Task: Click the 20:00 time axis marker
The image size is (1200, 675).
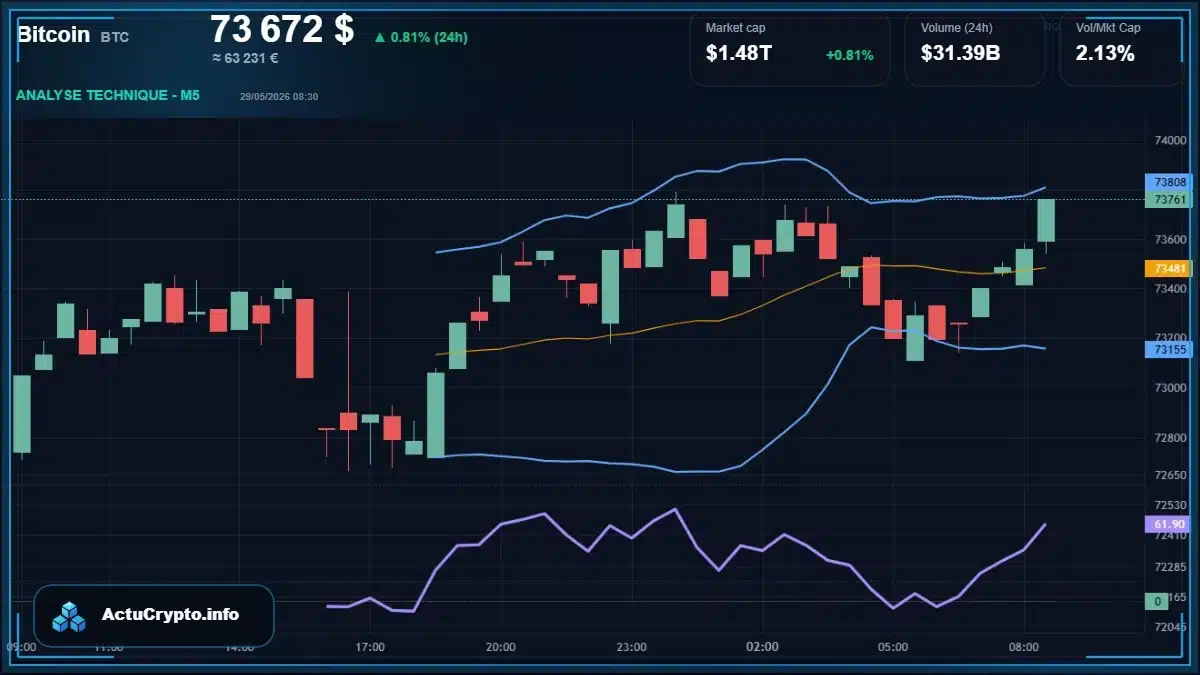Action: tap(501, 647)
